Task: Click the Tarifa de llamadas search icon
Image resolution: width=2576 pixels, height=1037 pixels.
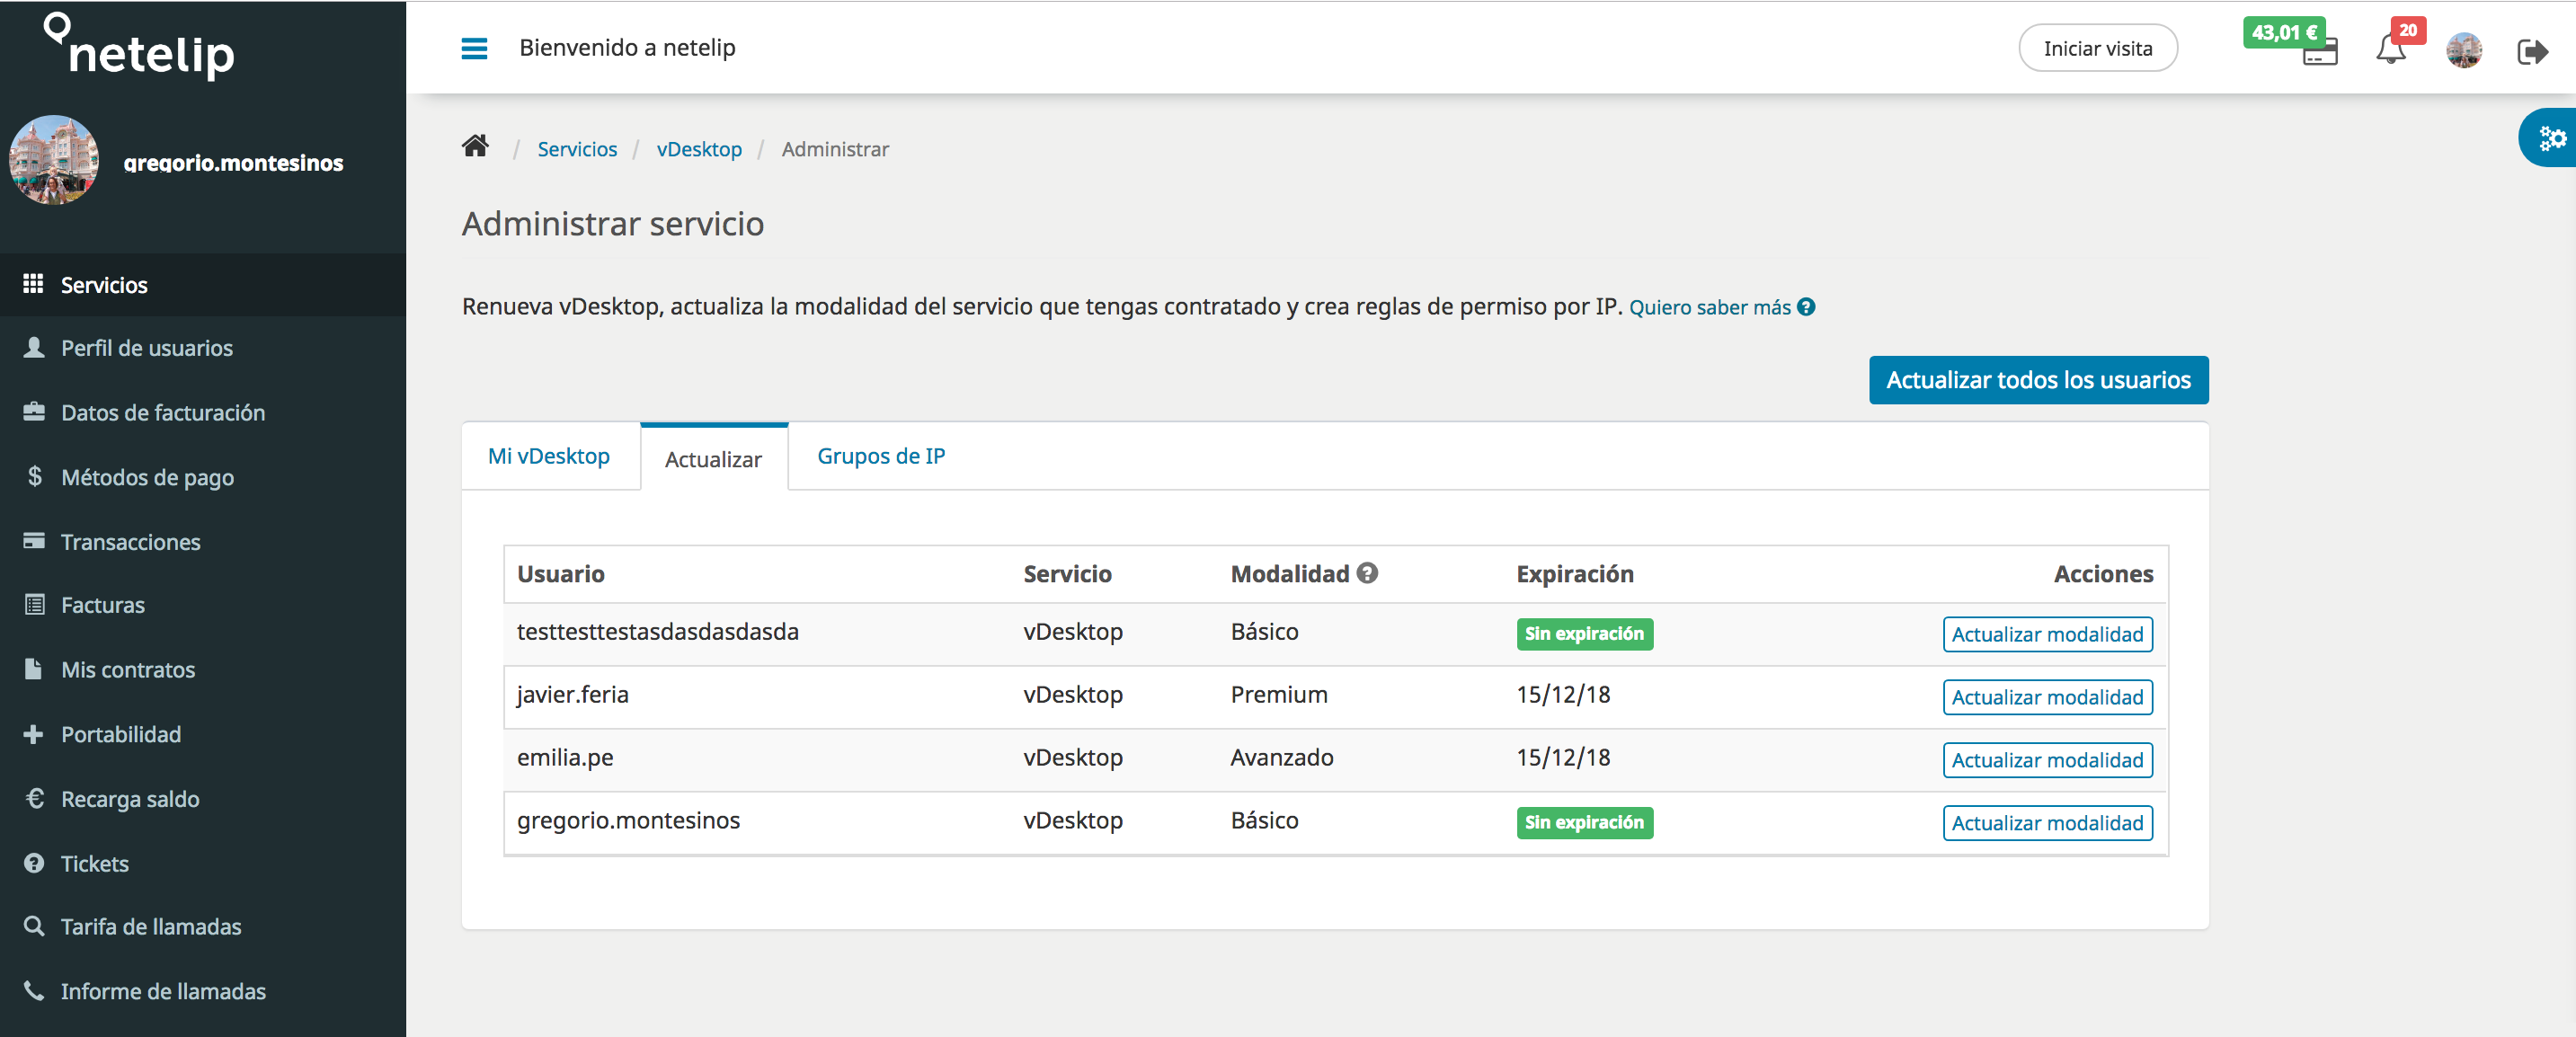Action: pos(34,926)
